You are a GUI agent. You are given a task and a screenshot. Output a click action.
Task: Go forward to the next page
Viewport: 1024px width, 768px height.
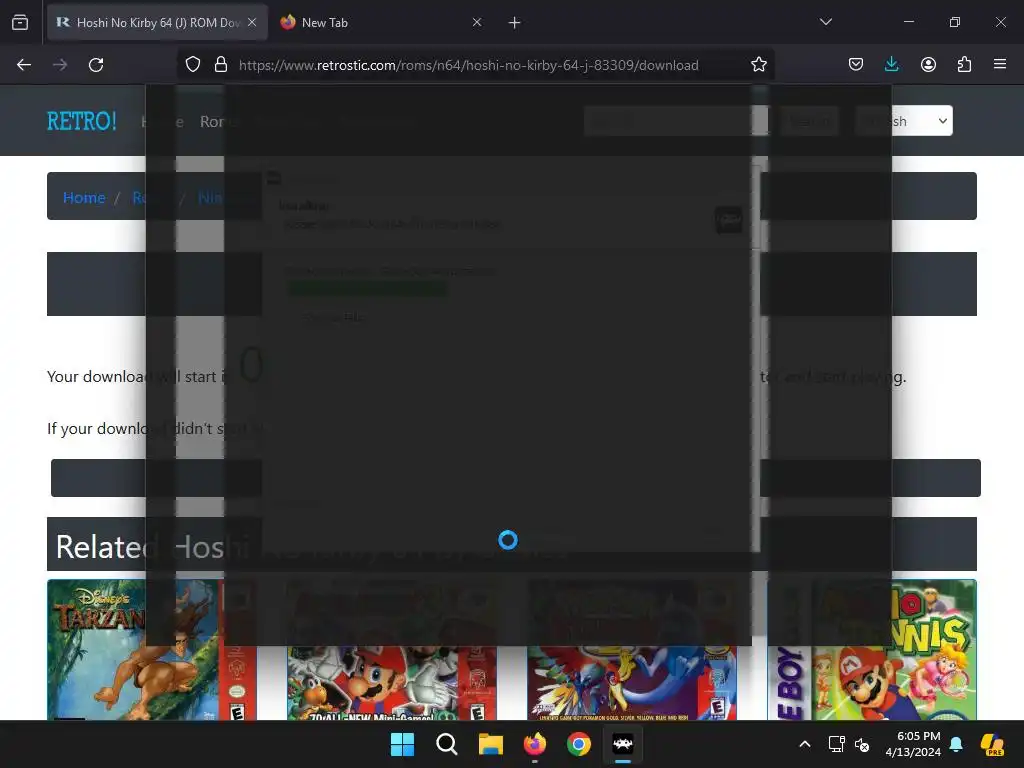point(60,65)
